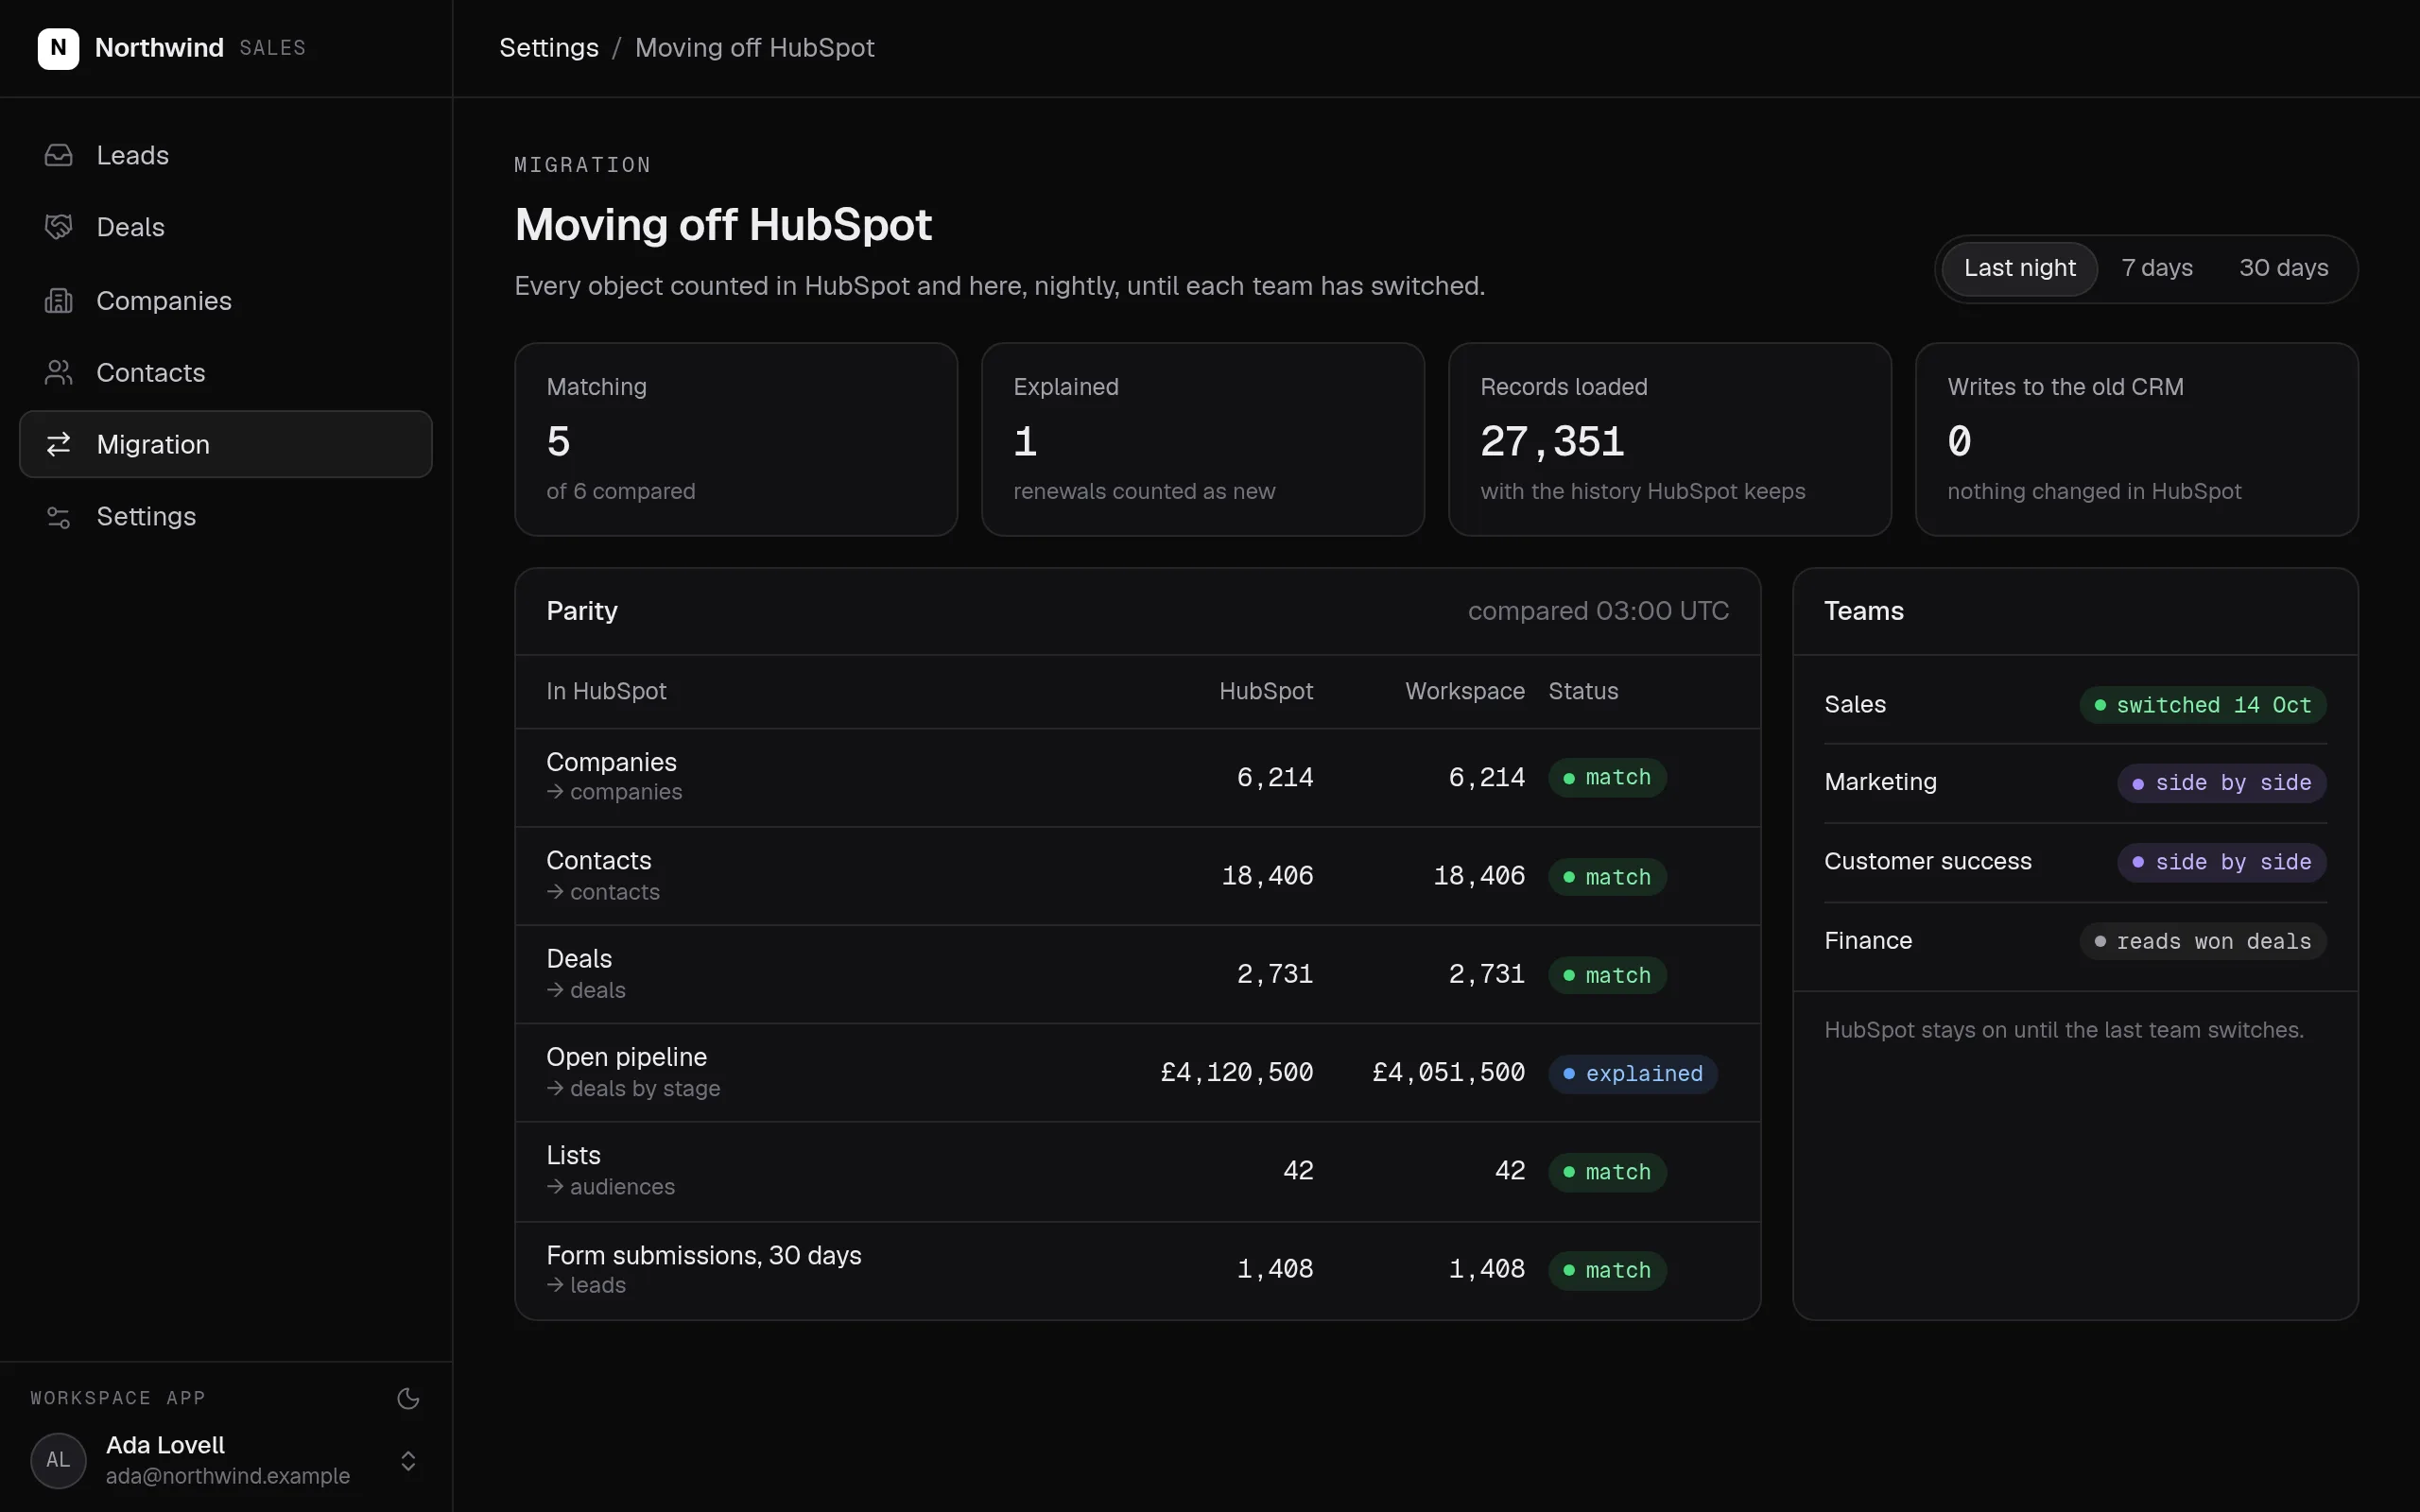The height and width of the screenshot is (1512, 2420).
Task: Click the Records loaded 27,351 value
Action: (x=1552, y=441)
